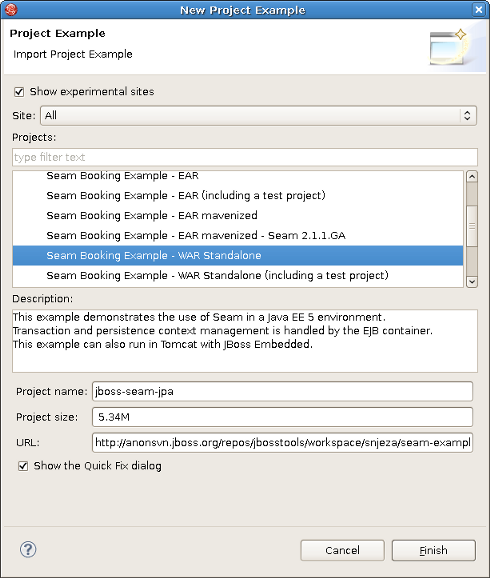Click the type filter text field

(245, 157)
